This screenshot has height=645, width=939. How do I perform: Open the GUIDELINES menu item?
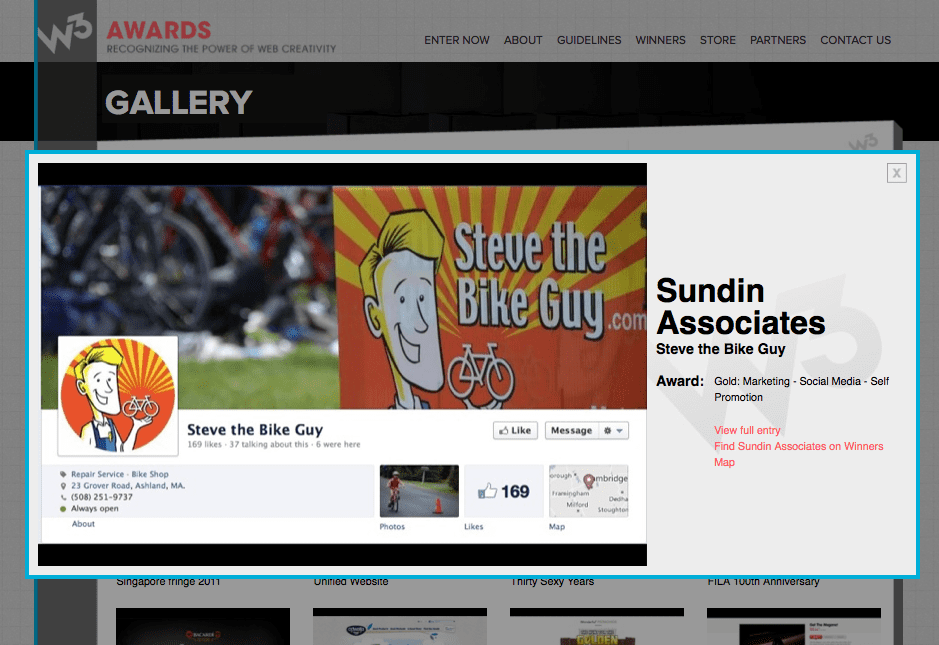coord(589,40)
